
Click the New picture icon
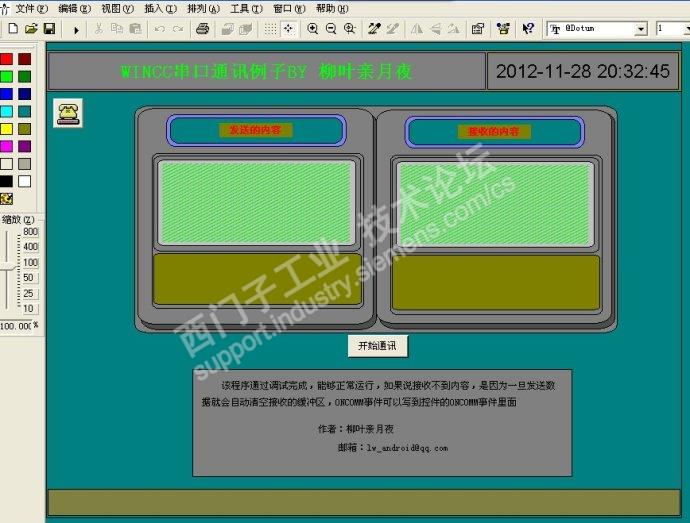click(x=13, y=29)
